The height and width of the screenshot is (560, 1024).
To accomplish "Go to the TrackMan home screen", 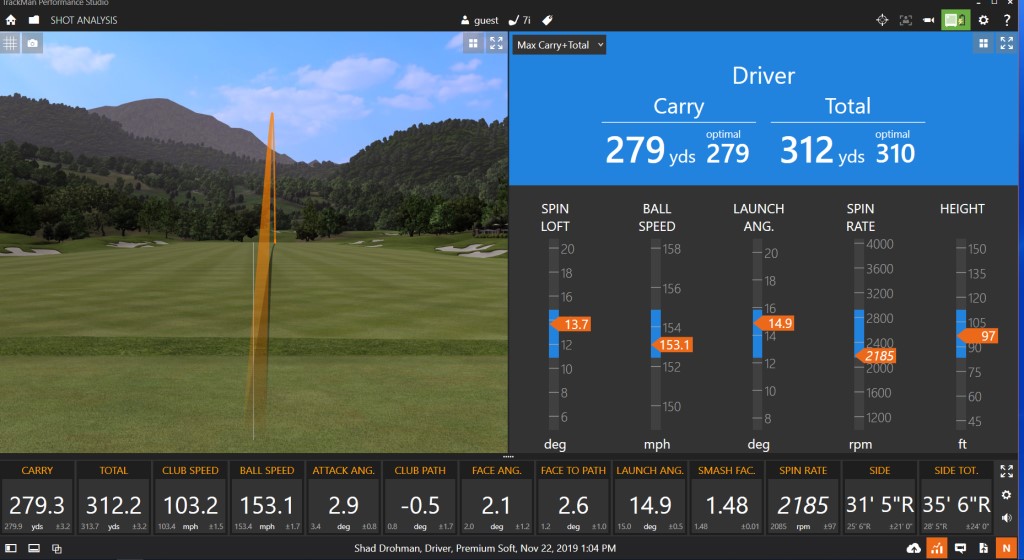I will click(10, 20).
